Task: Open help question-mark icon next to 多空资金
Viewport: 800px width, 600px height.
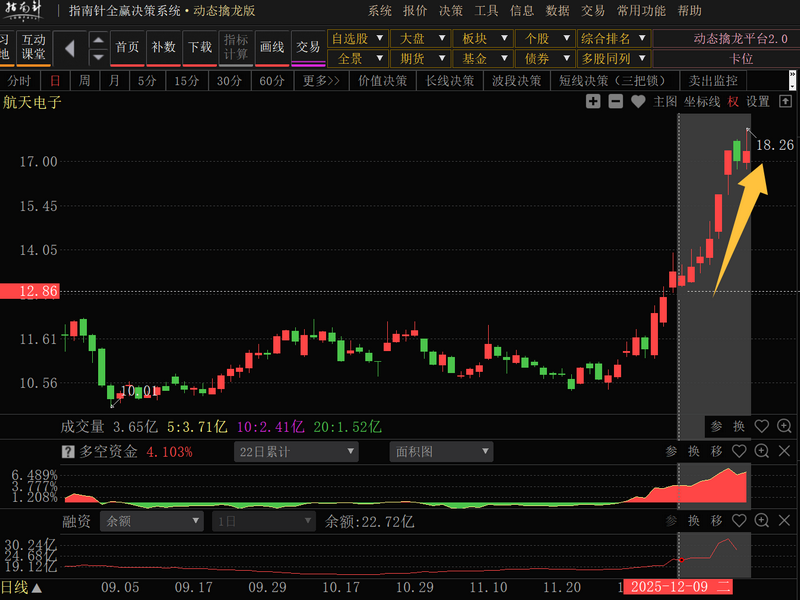Action: click(x=69, y=452)
